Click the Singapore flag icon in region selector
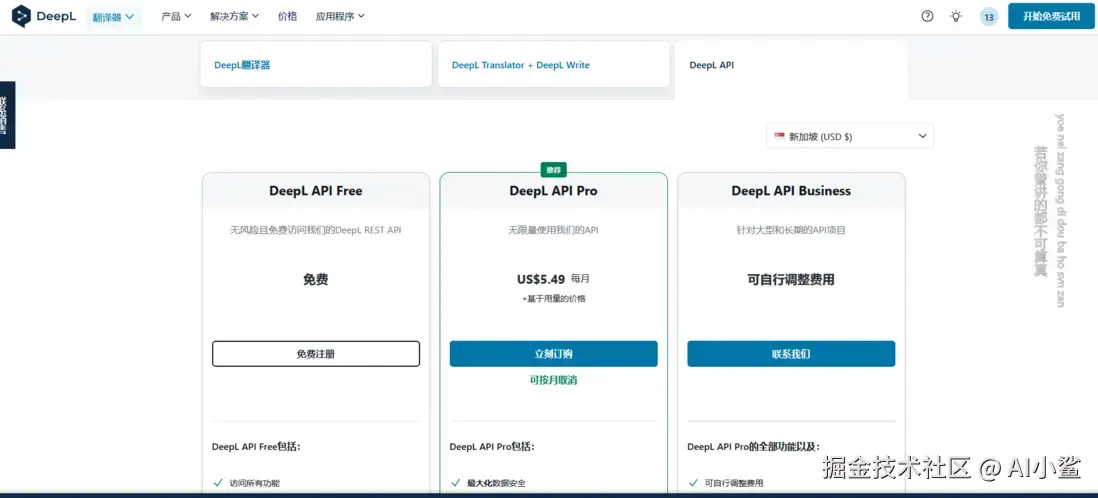This screenshot has width=1098, height=498. coord(779,137)
